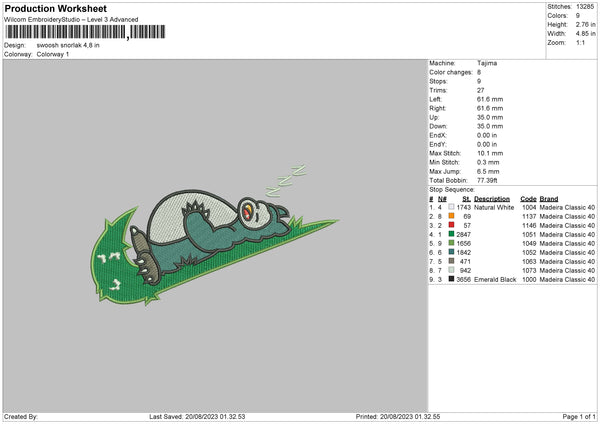Click the 'Brand' column header
Screen dimensions: 600x424
549,199
